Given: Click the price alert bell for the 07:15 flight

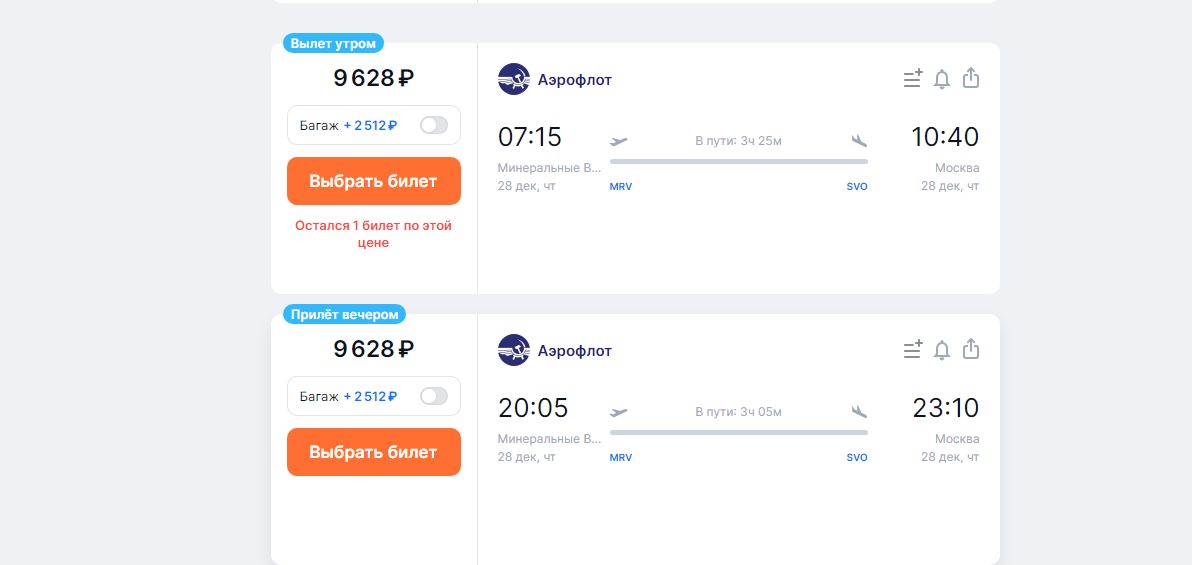Looking at the screenshot, I should click(x=941, y=79).
